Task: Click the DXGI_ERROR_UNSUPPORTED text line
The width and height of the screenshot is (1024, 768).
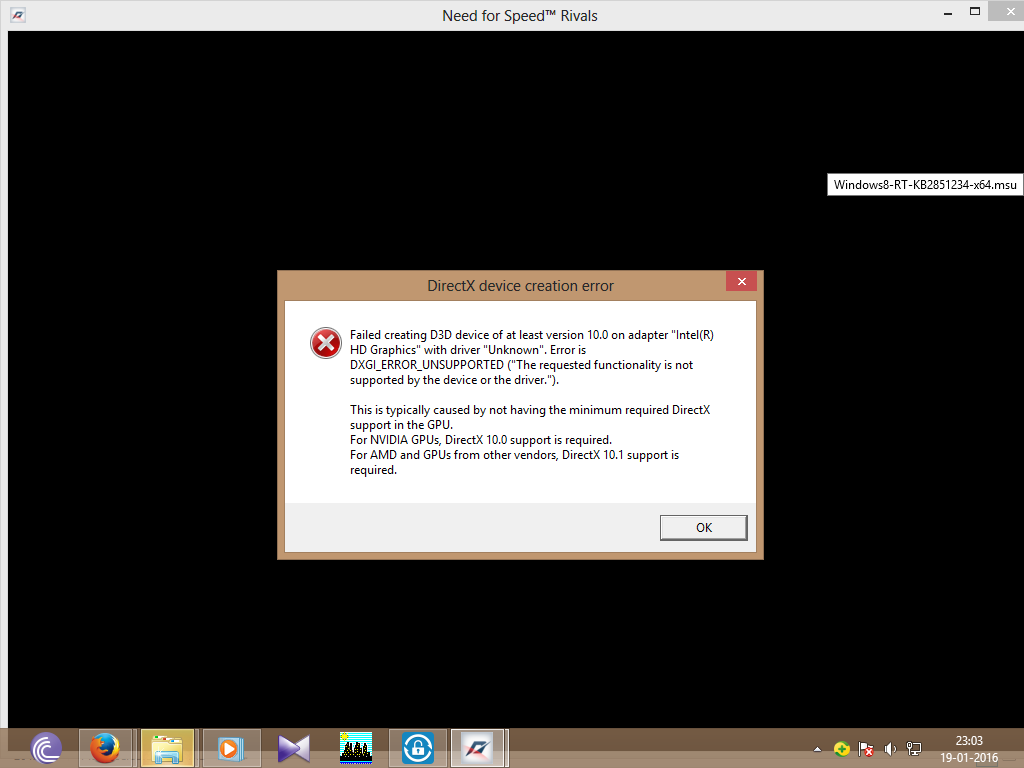Action: 521,365
